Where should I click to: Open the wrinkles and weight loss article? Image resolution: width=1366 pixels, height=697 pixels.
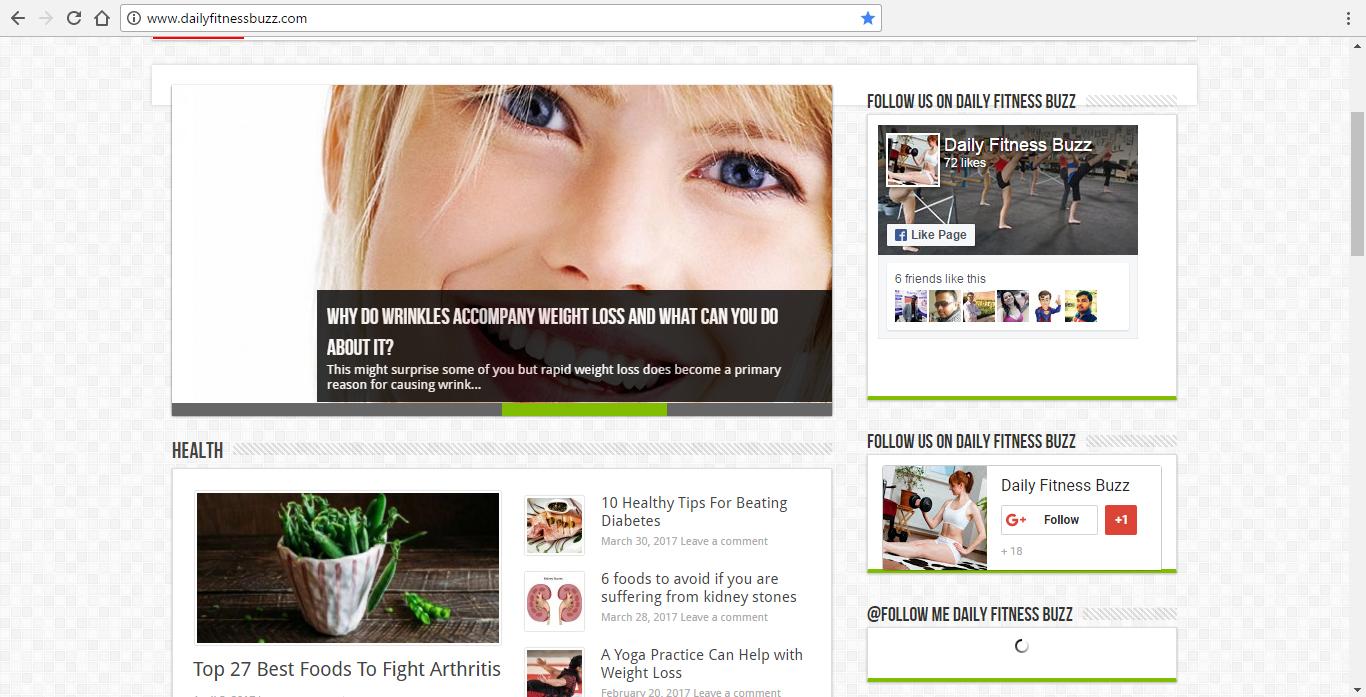[551, 316]
